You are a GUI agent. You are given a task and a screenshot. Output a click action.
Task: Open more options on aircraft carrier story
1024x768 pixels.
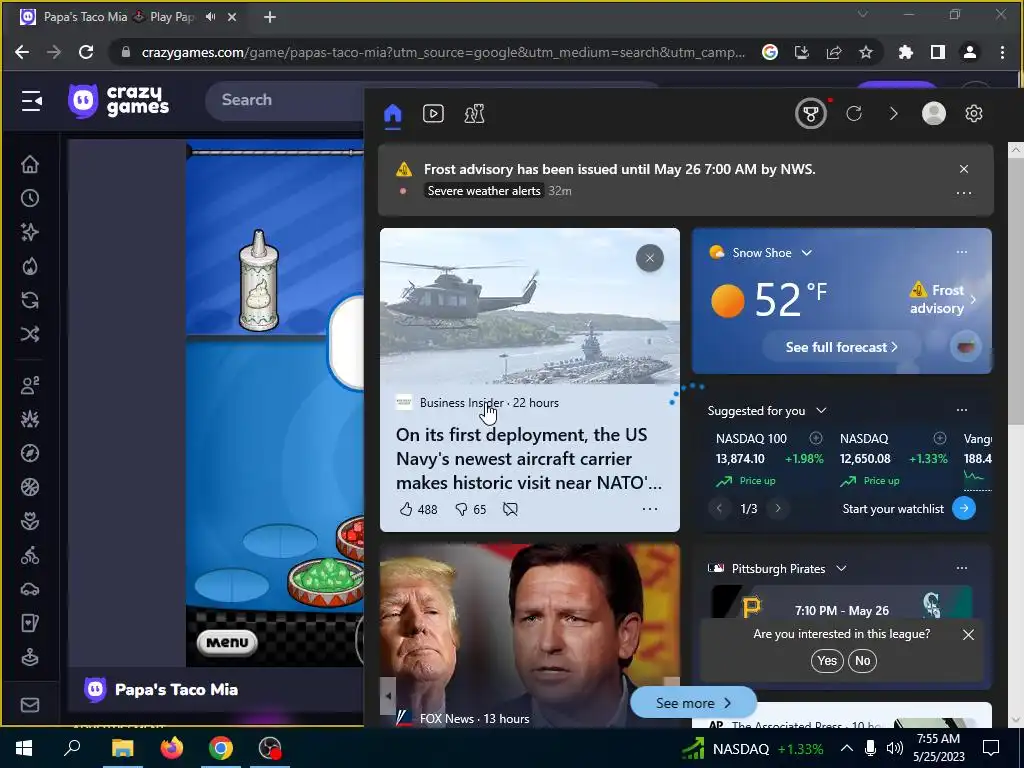point(650,509)
